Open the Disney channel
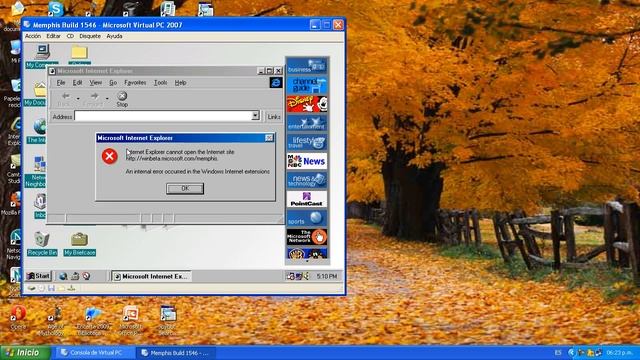 pyautogui.click(x=307, y=104)
